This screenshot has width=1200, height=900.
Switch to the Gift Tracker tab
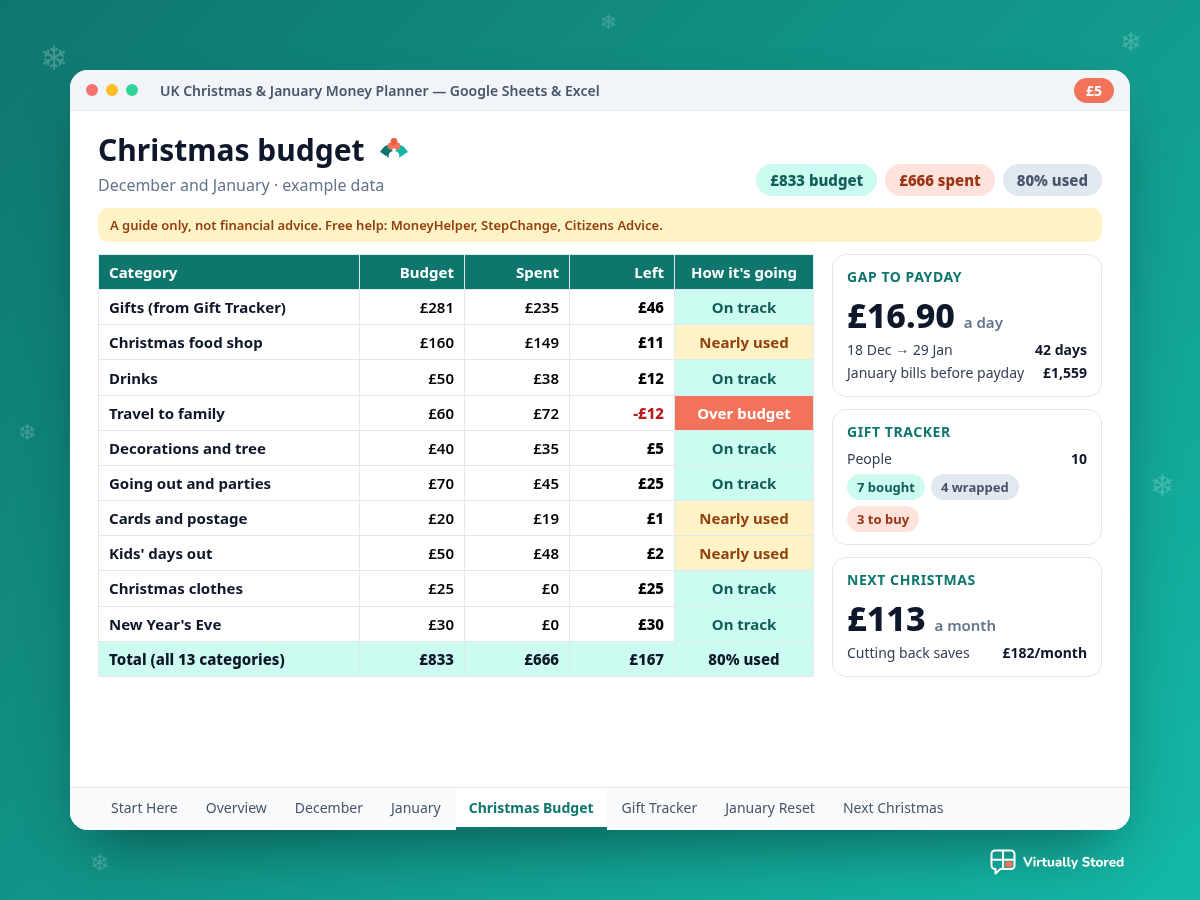[659, 808]
